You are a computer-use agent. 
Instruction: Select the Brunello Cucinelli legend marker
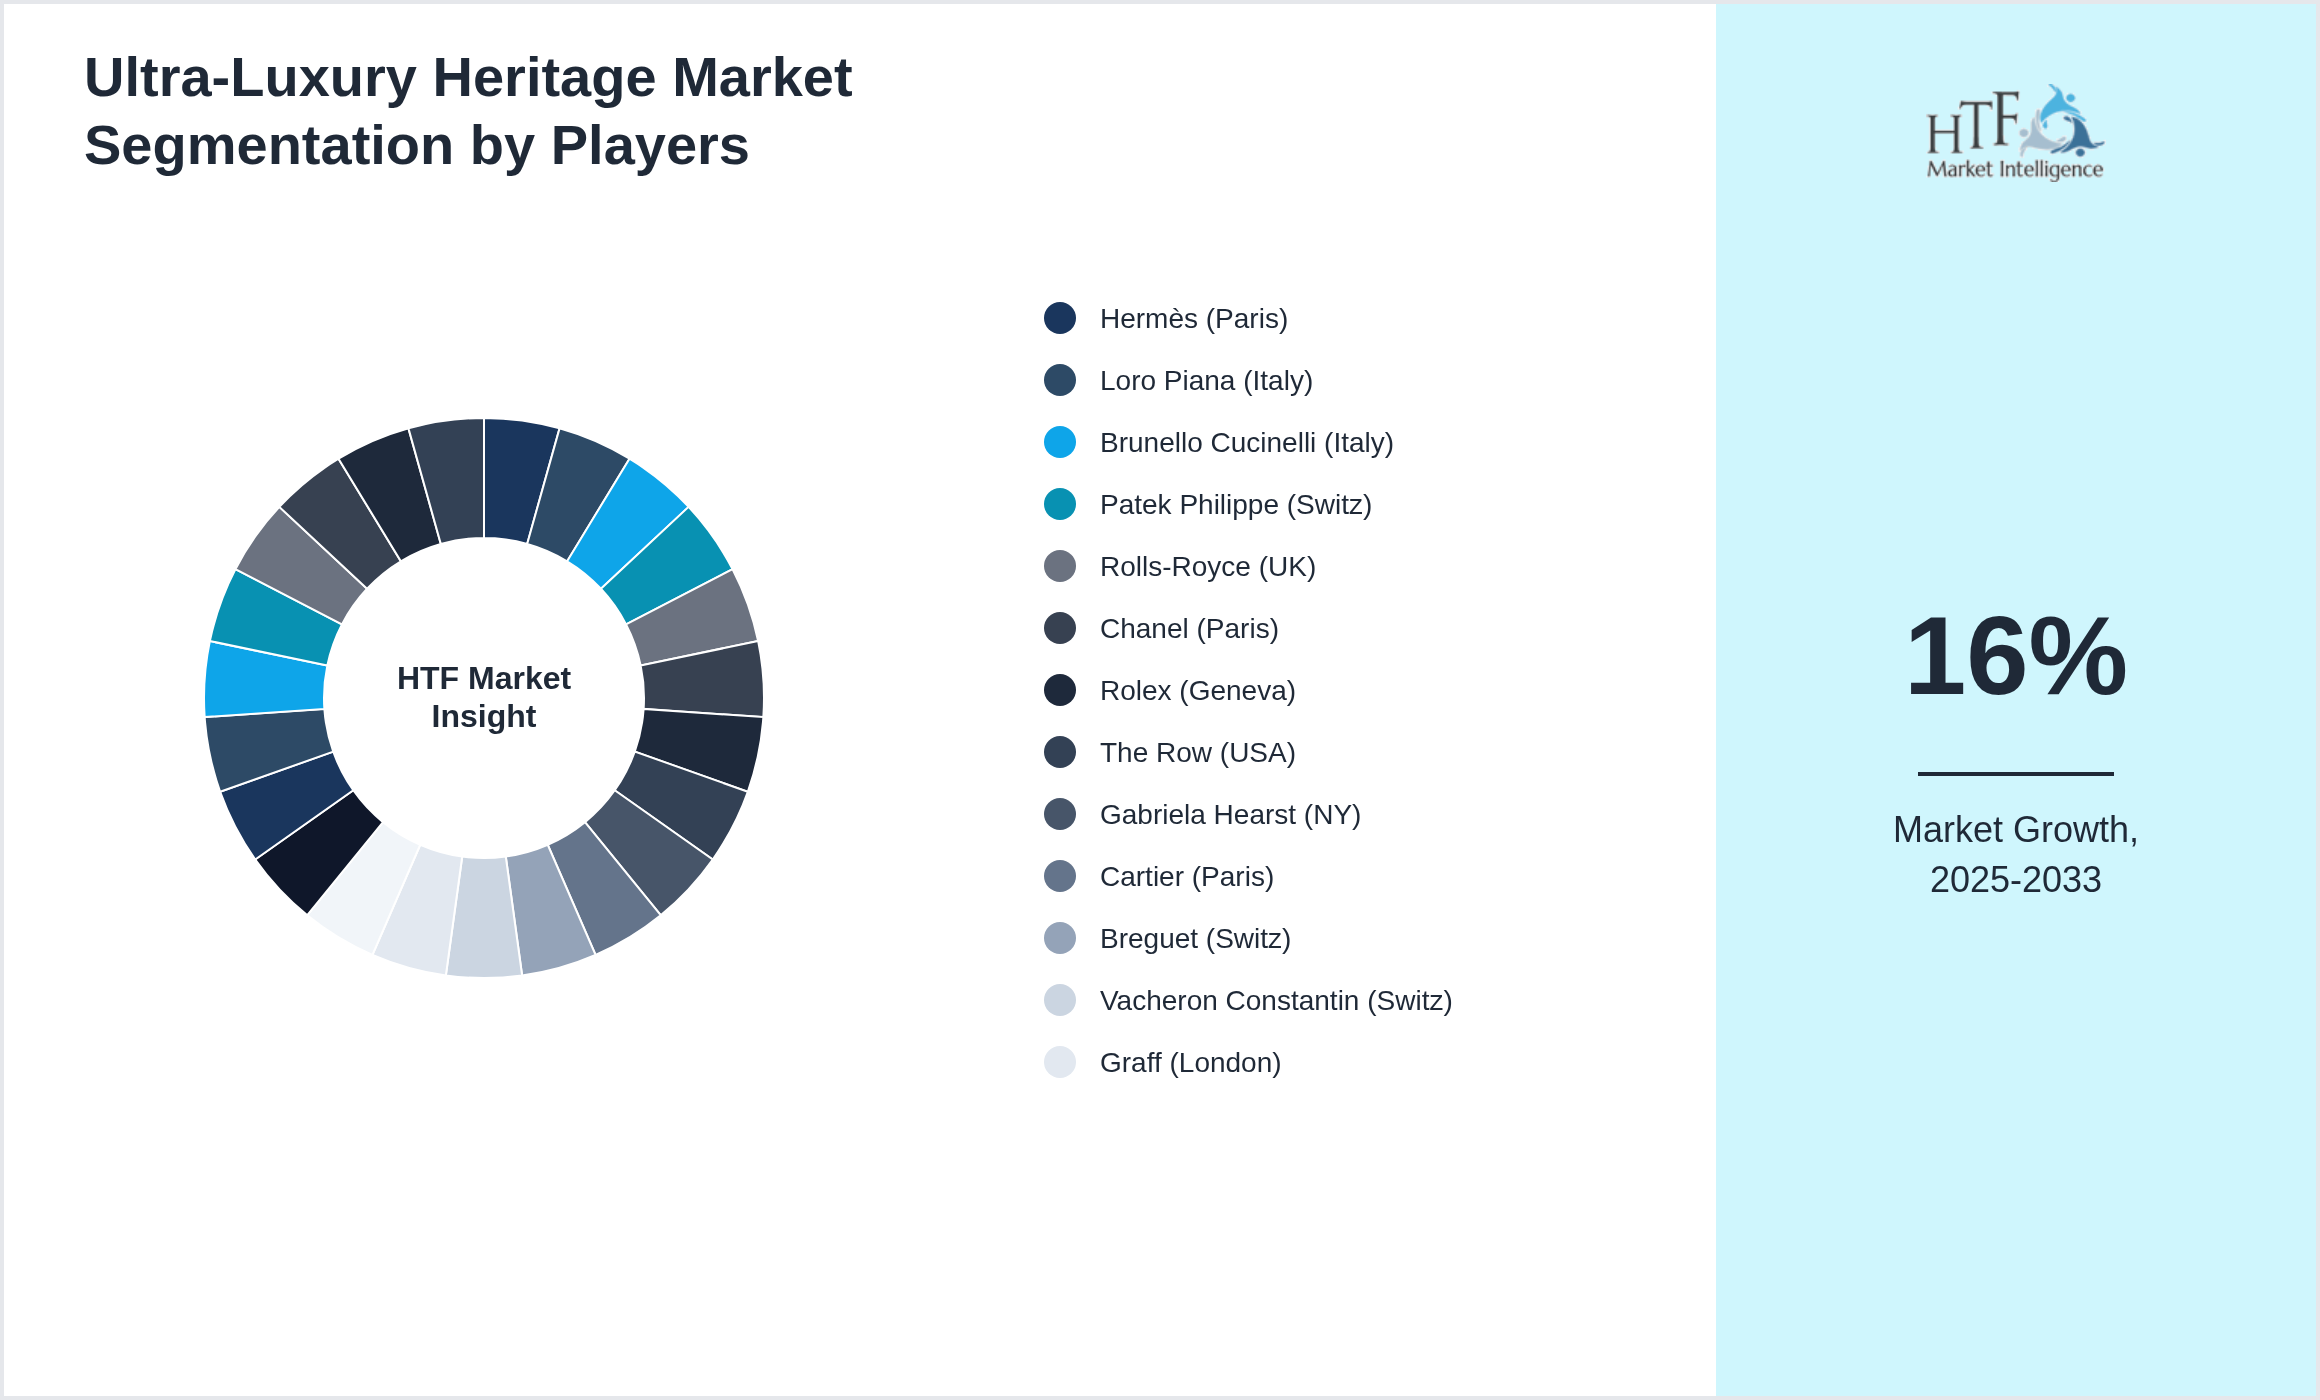(1058, 442)
